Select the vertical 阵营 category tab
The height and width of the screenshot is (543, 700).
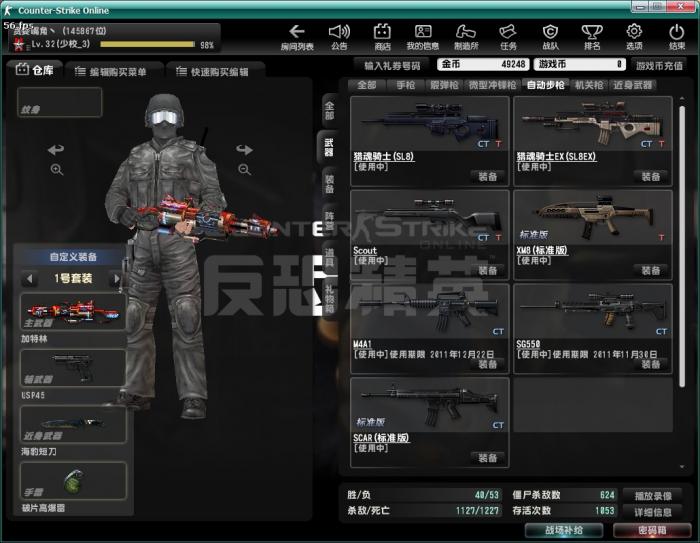click(x=329, y=221)
